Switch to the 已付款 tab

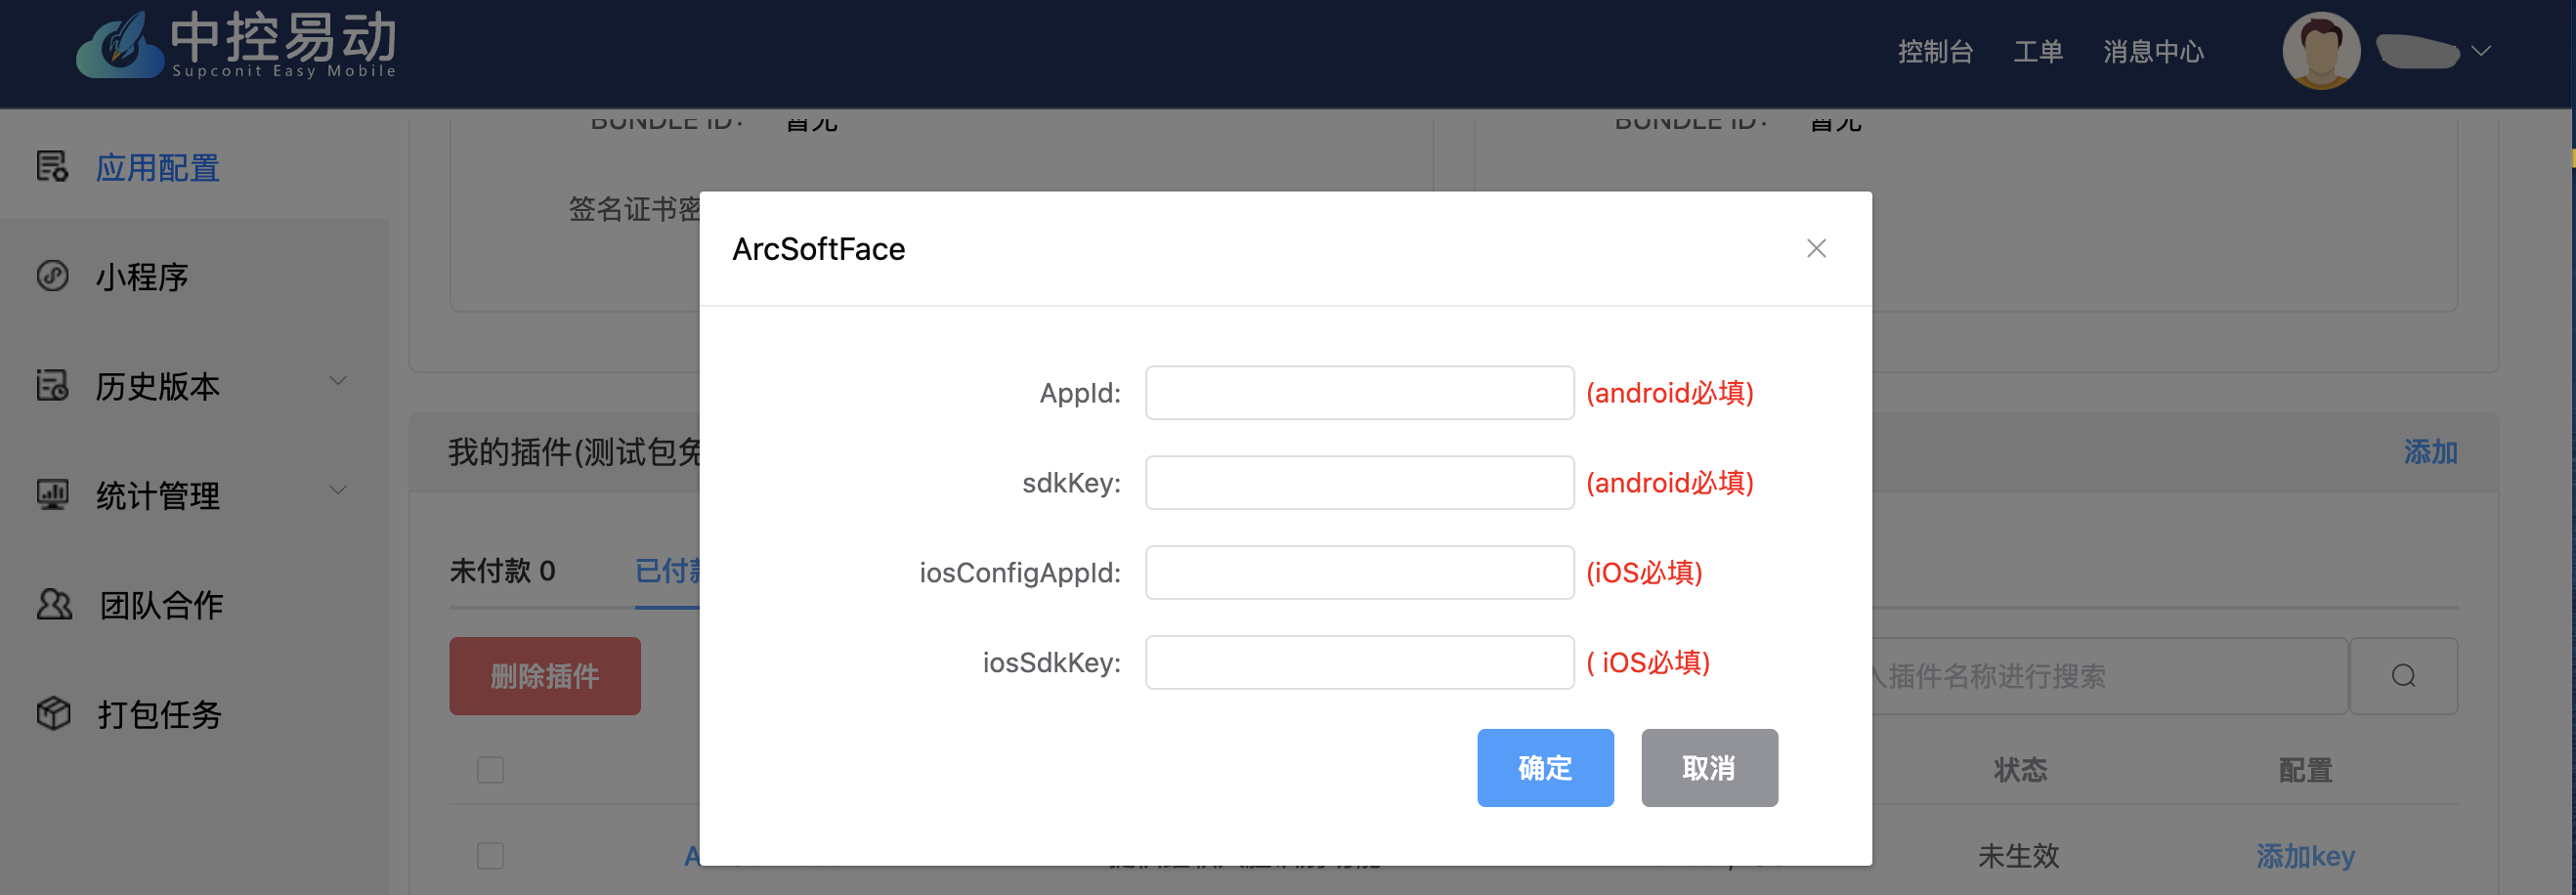pyautogui.click(x=667, y=570)
